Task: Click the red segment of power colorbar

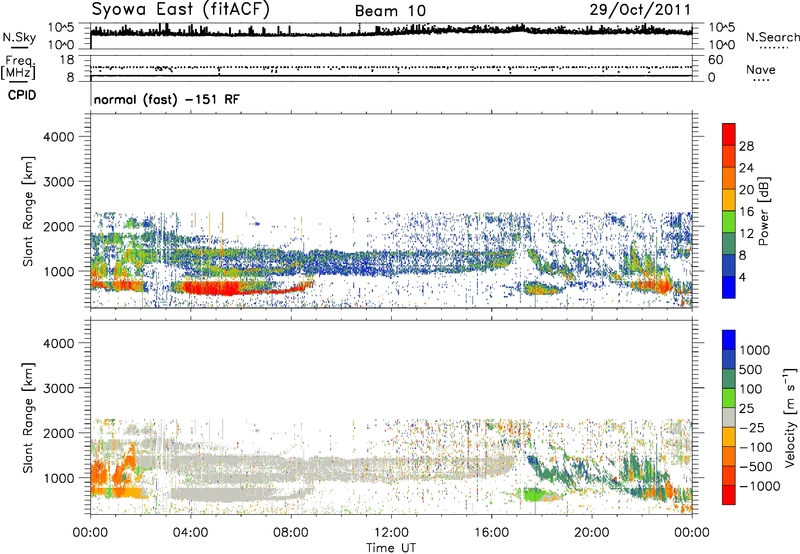Action: (729, 134)
